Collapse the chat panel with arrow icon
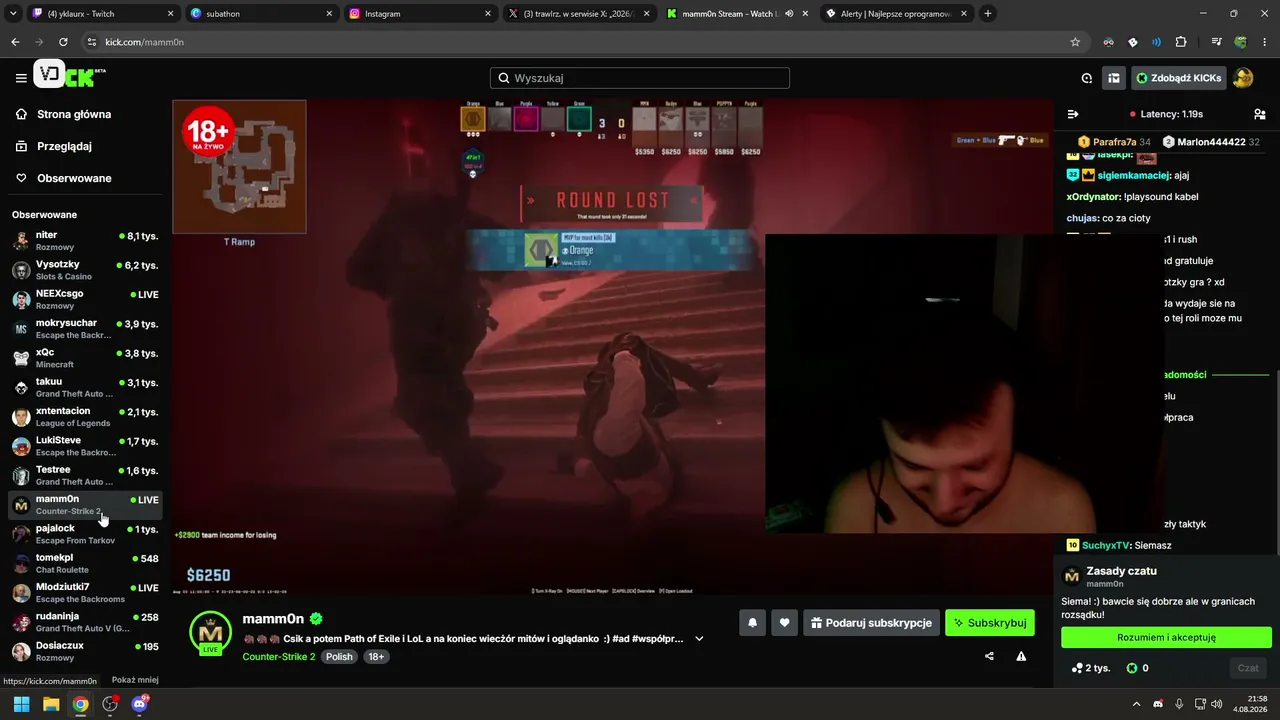The width and height of the screenshot is (1280, 720). (1073, 114)
